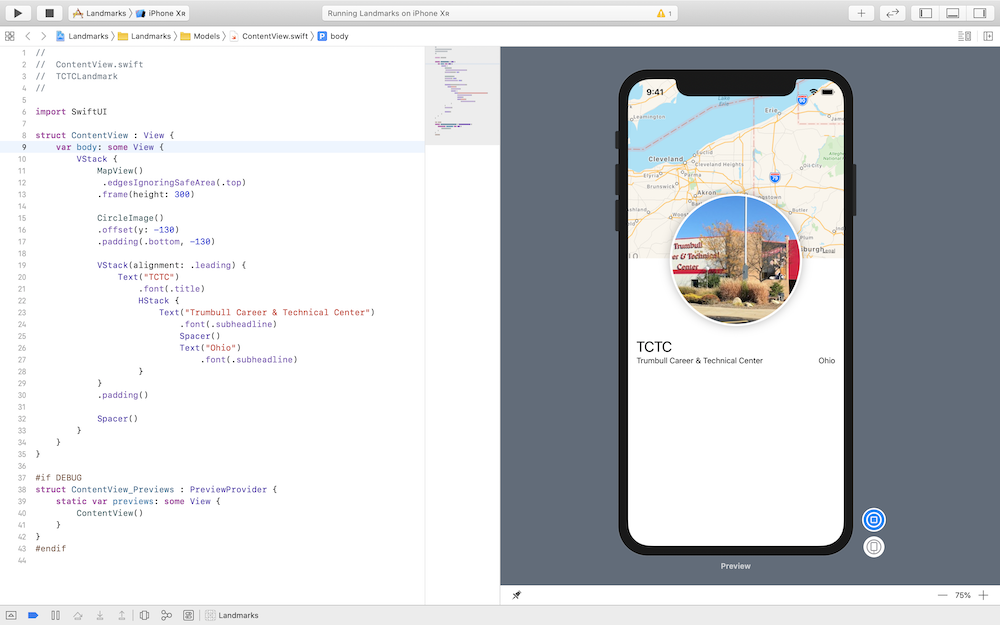Screen dimensions: 1000x625
Task: Open Models folder breadcrumb
Action: 200,36
